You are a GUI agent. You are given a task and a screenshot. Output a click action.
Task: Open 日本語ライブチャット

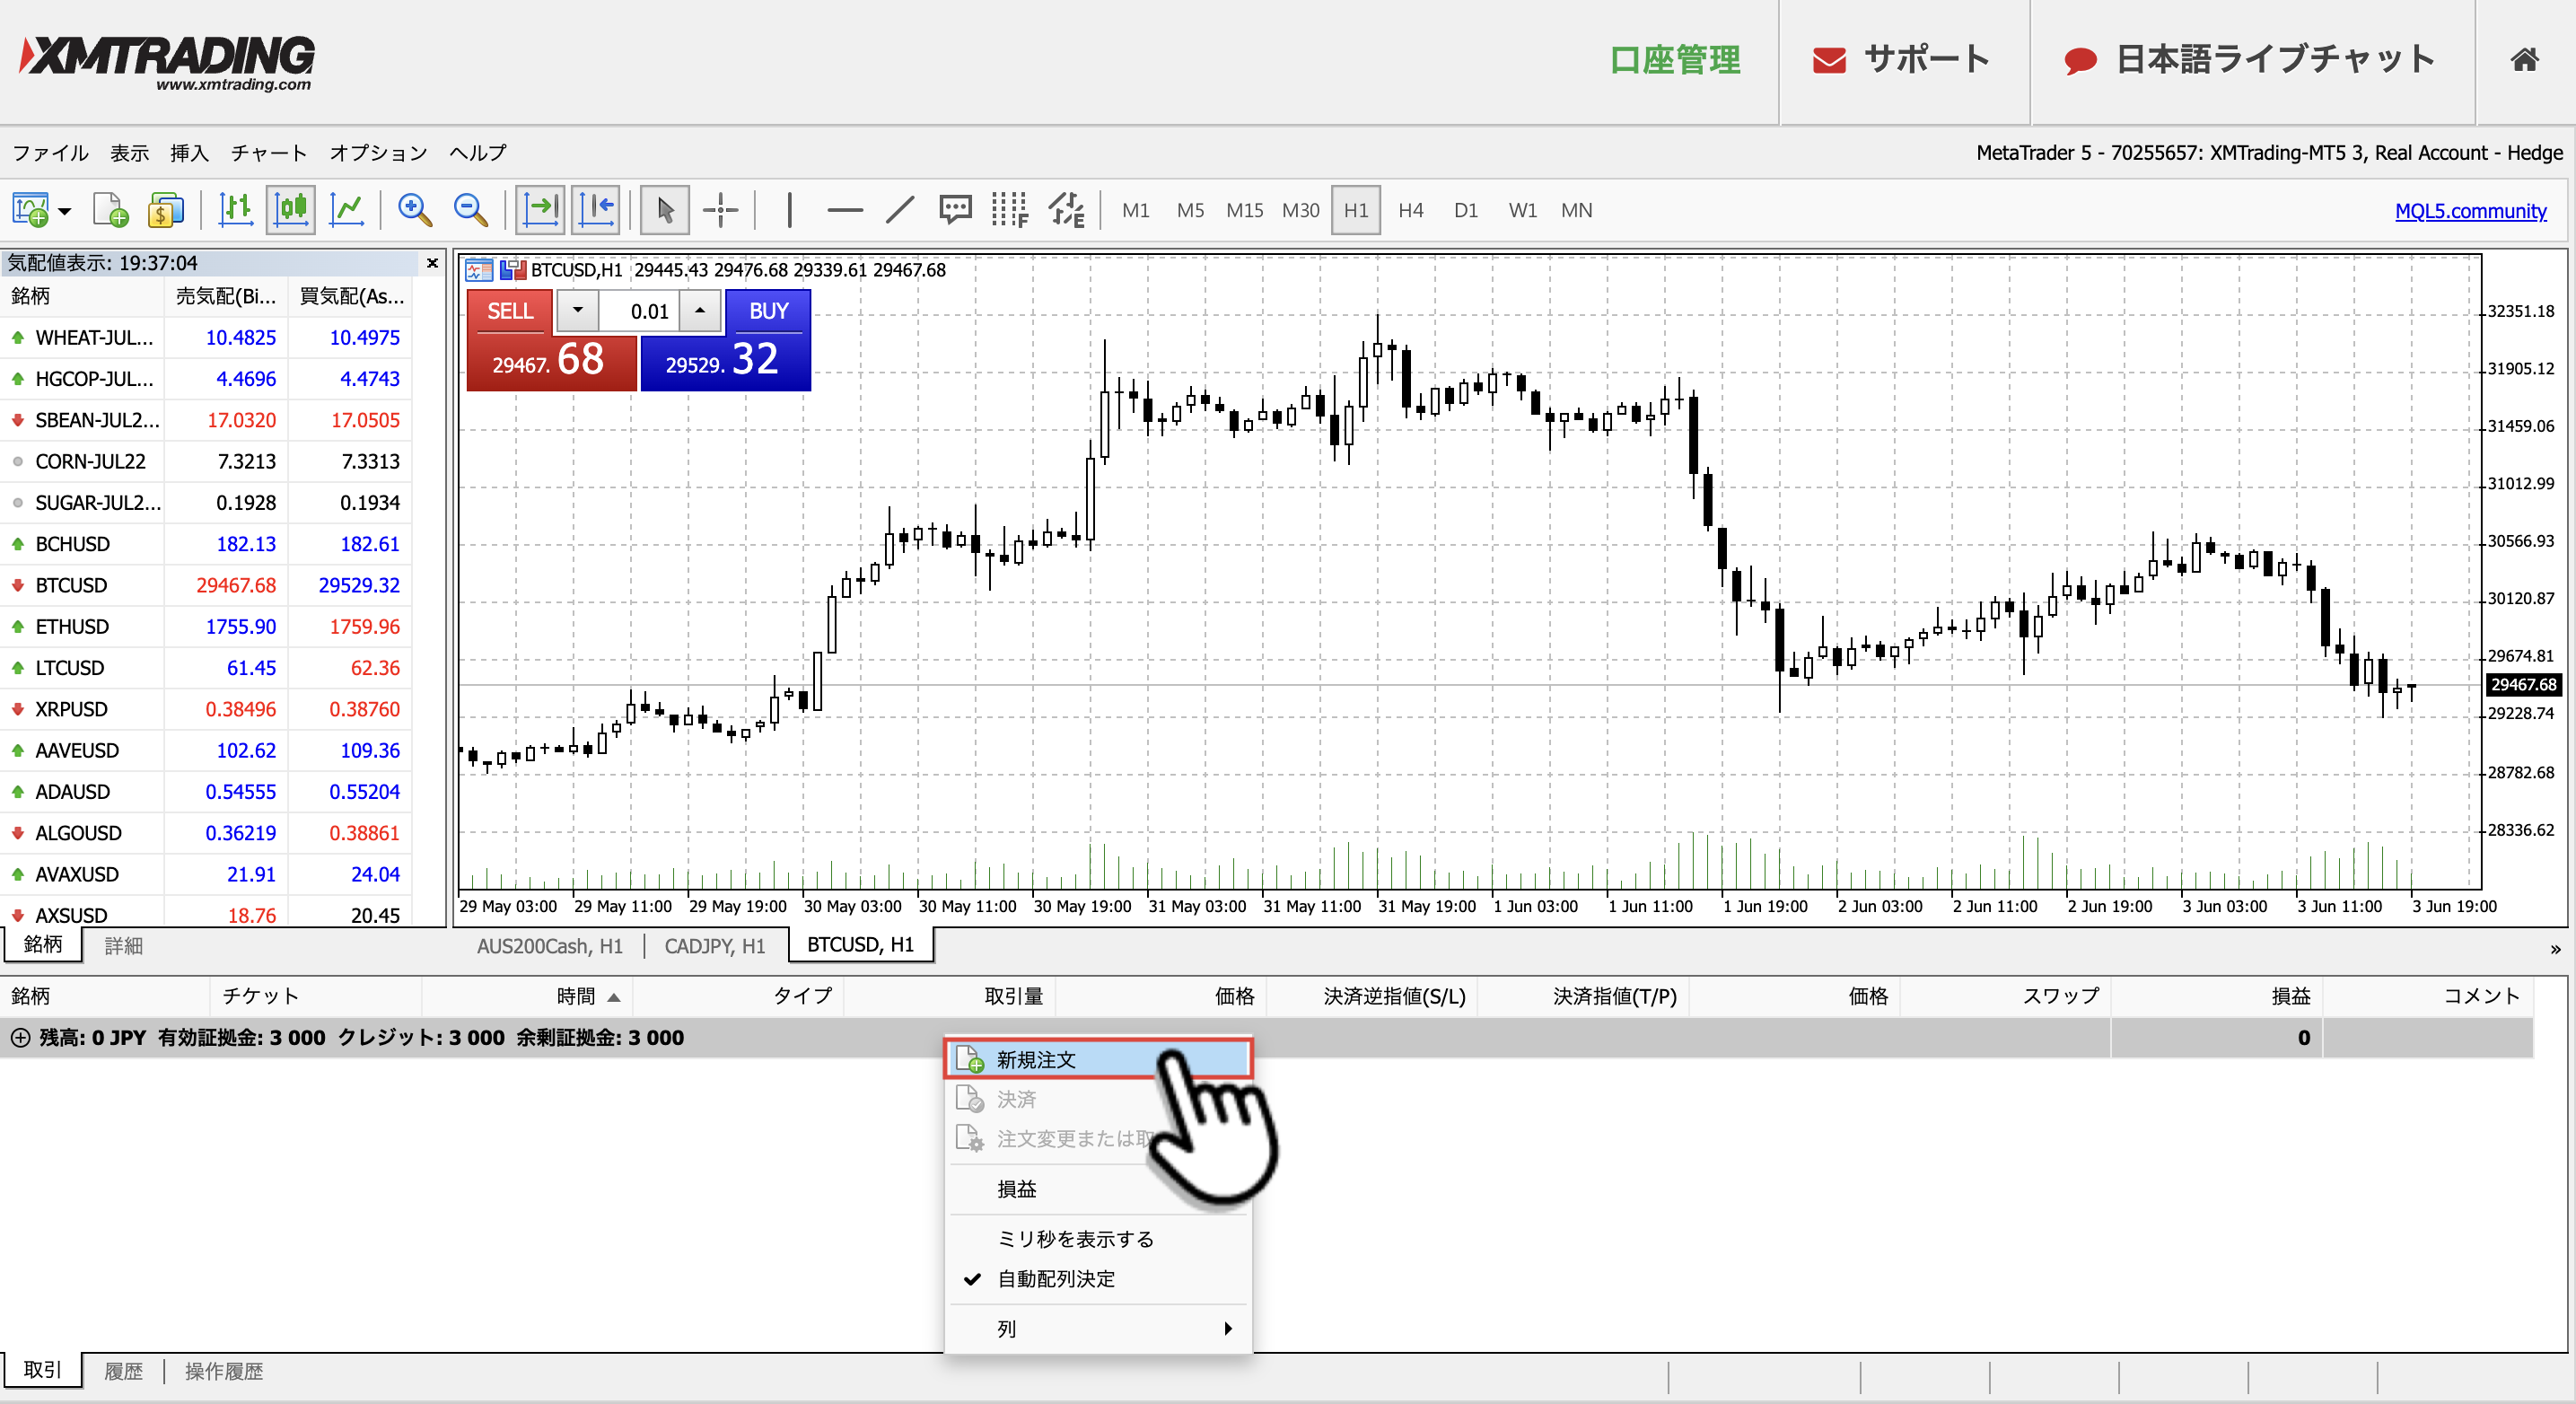click(x=2250, y=60)
